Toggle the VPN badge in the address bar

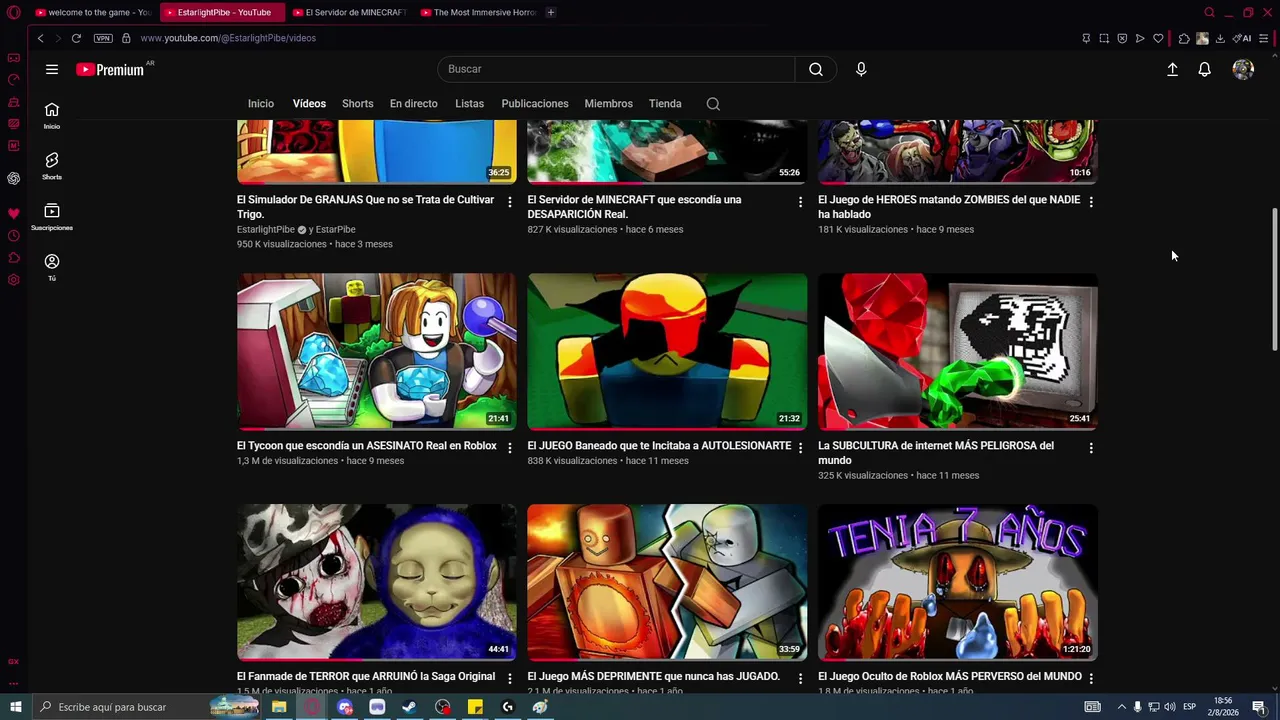tap(103, 38)
